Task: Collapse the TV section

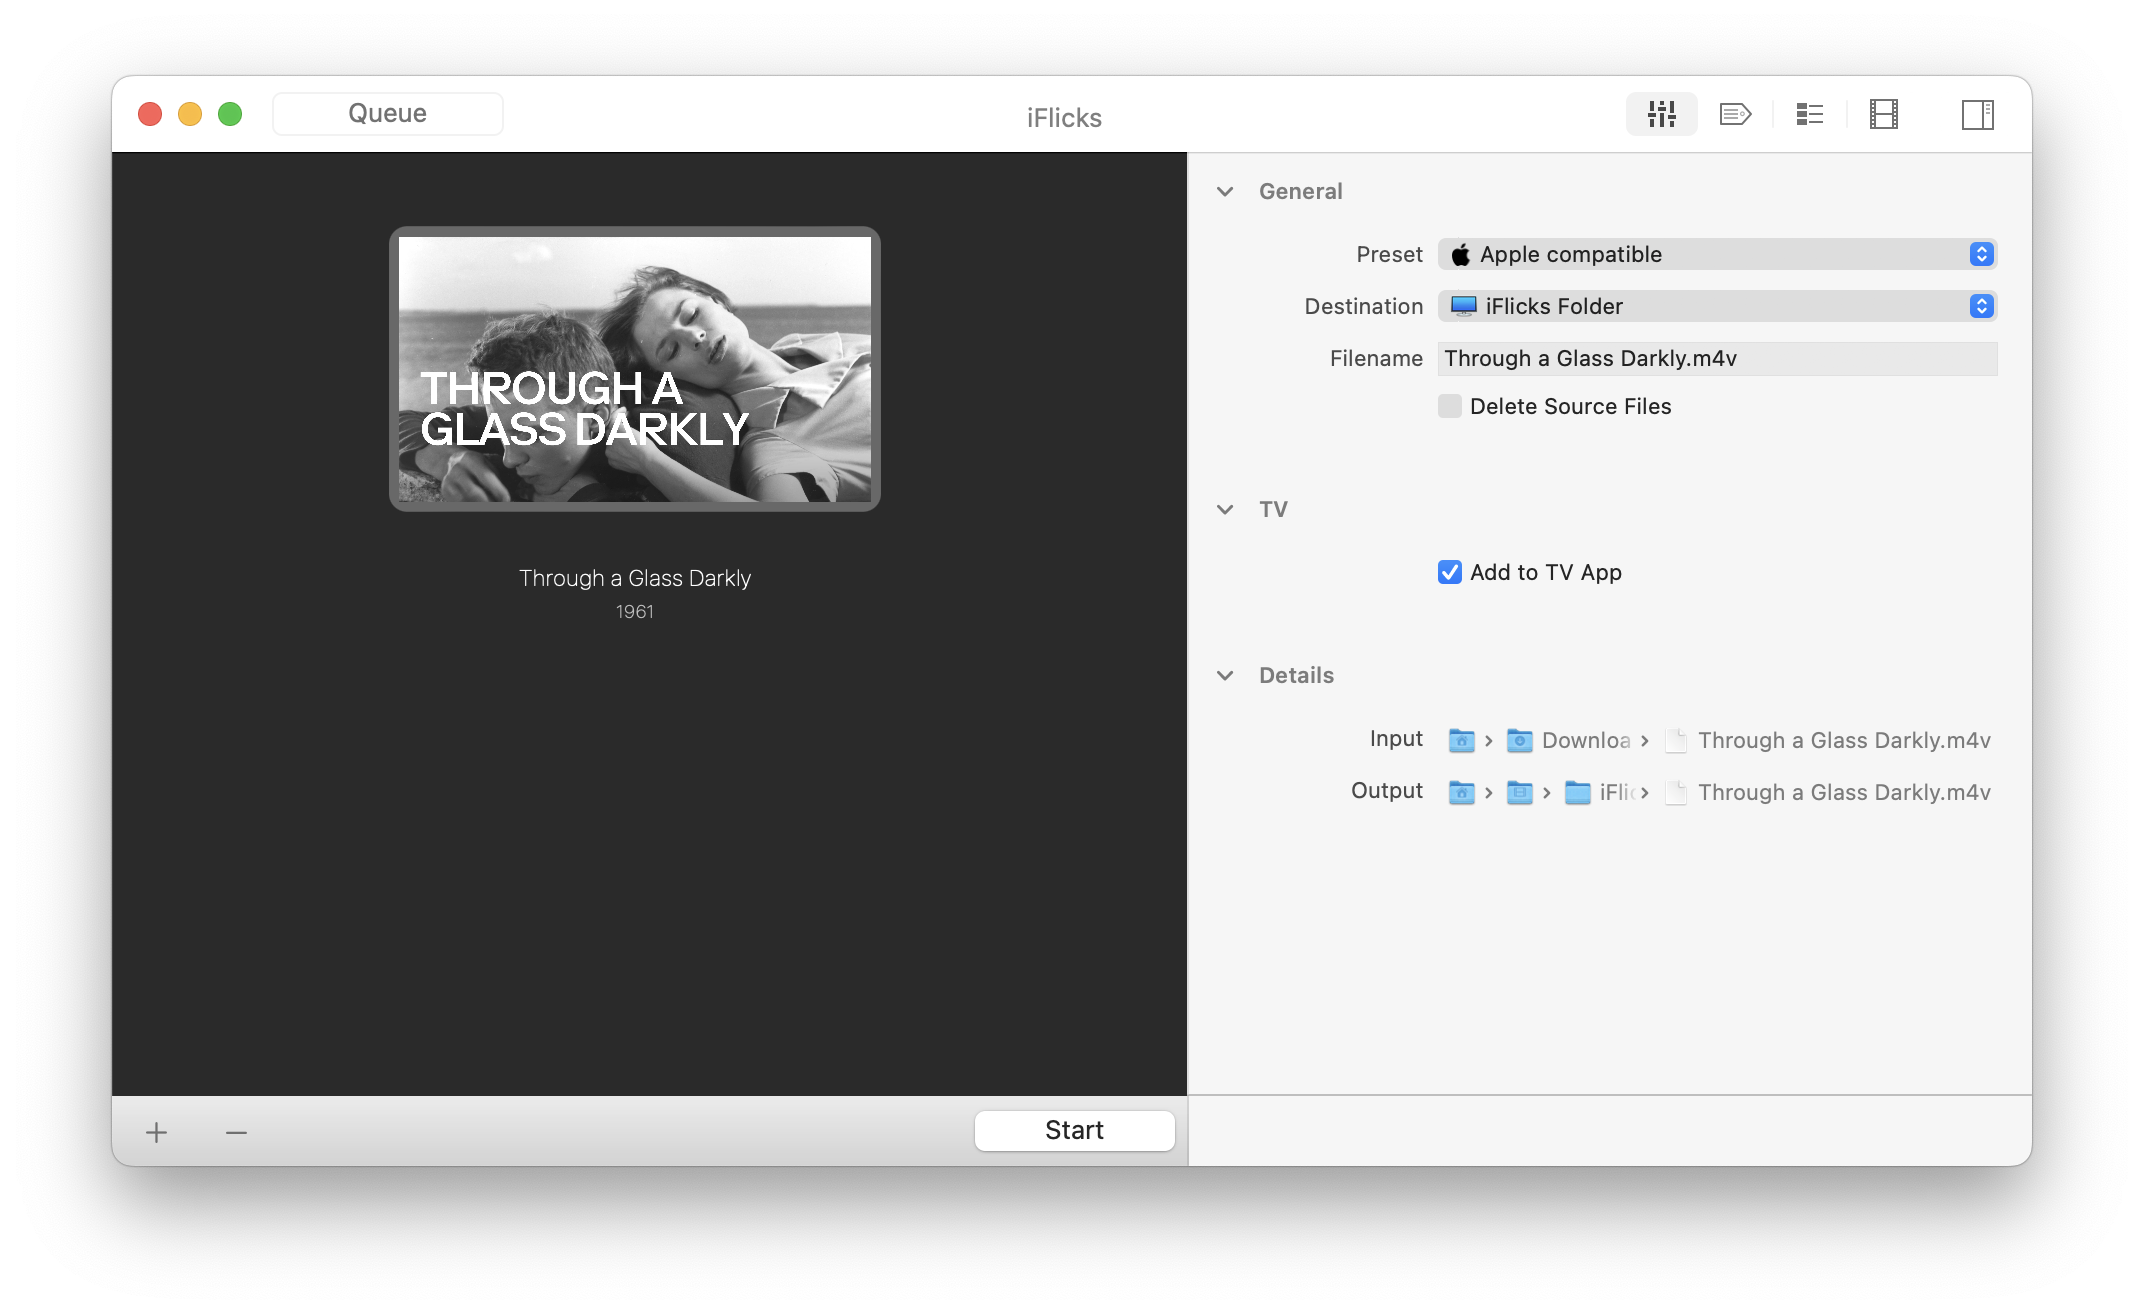Action: coord(1225,509)
